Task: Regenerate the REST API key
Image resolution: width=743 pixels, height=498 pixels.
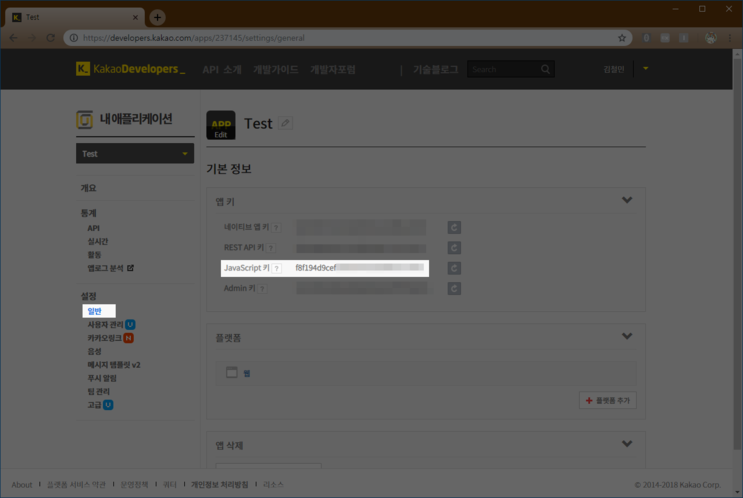Action: (454, 248)
